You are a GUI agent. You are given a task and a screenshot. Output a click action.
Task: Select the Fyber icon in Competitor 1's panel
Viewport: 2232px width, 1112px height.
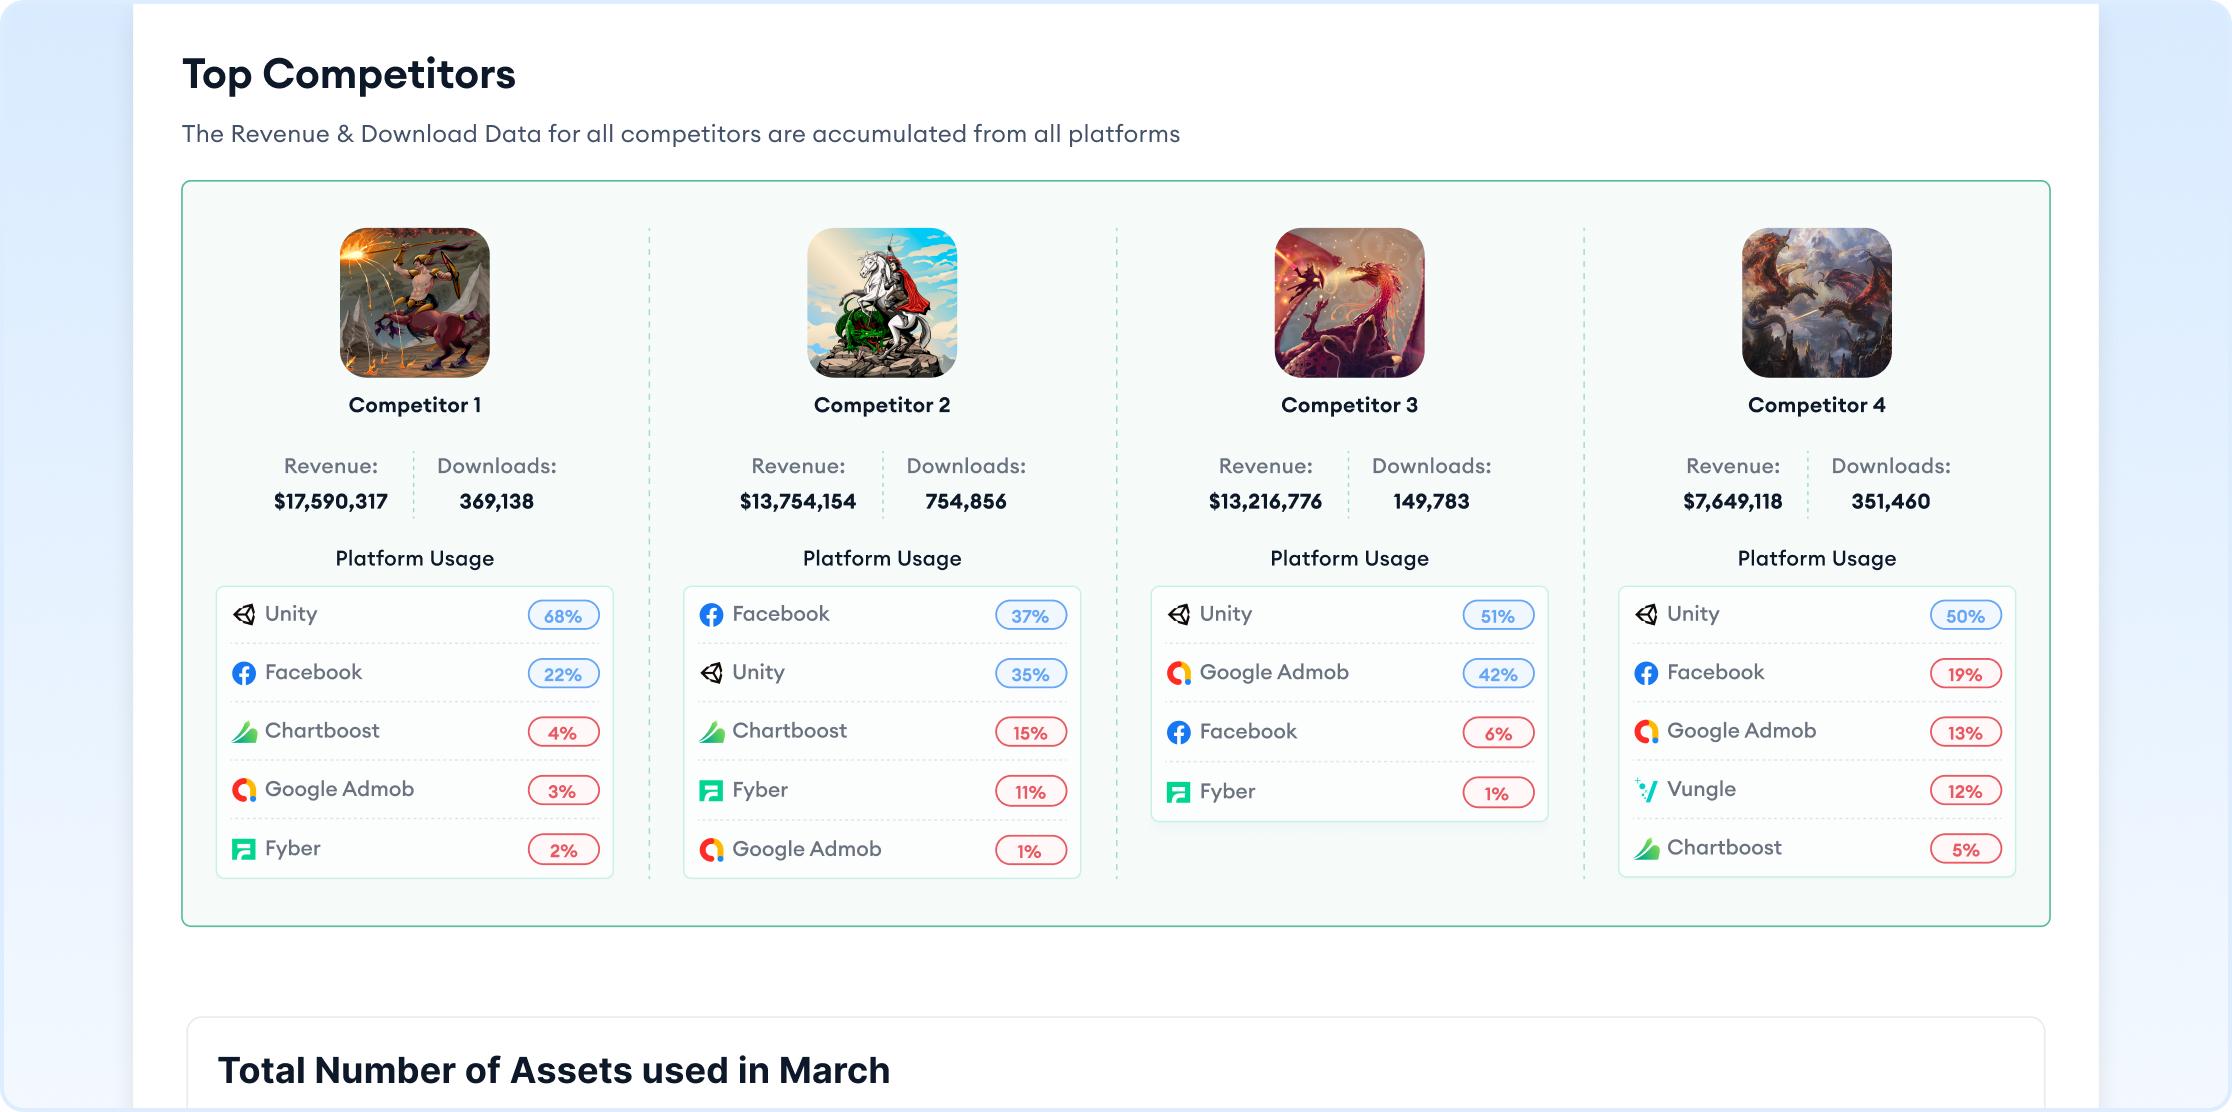(x=246, y=848)
